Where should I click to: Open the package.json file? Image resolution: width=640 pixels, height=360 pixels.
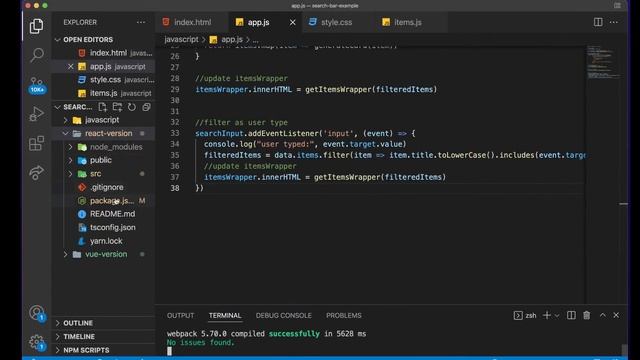pyautogui.click(x=104, y=200)
